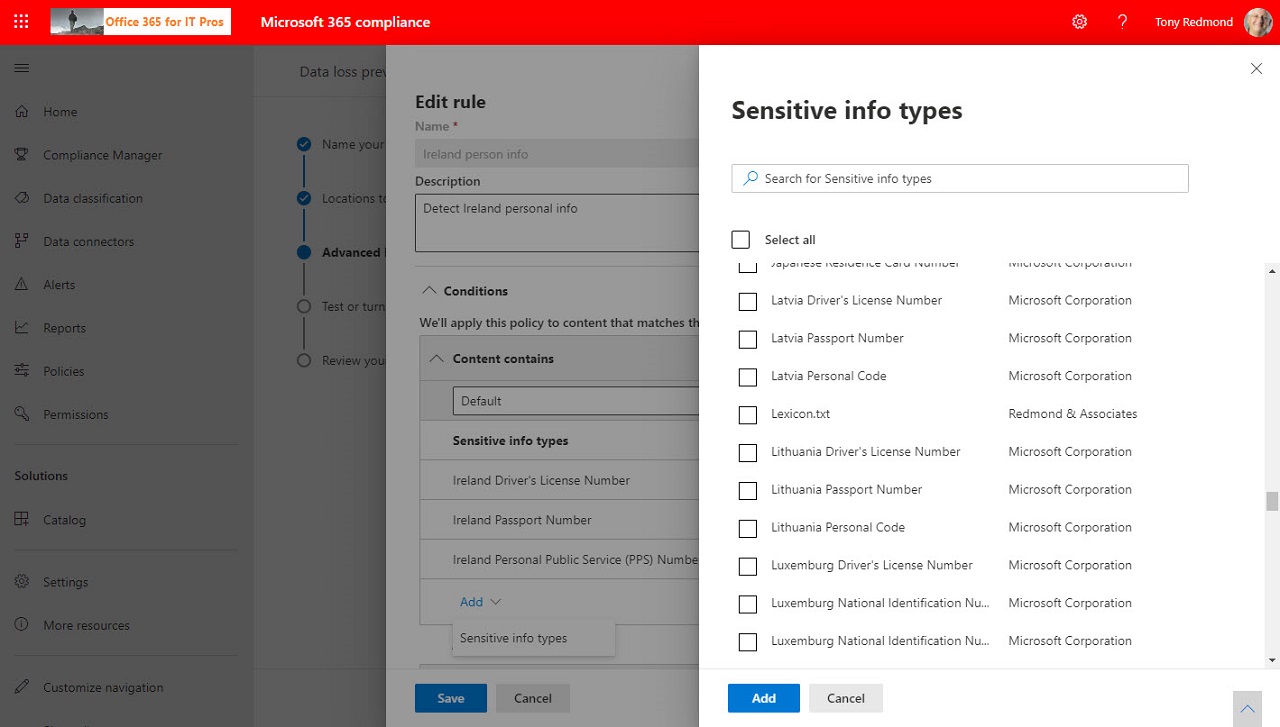Open the settings gear in header

[1079, 22]
